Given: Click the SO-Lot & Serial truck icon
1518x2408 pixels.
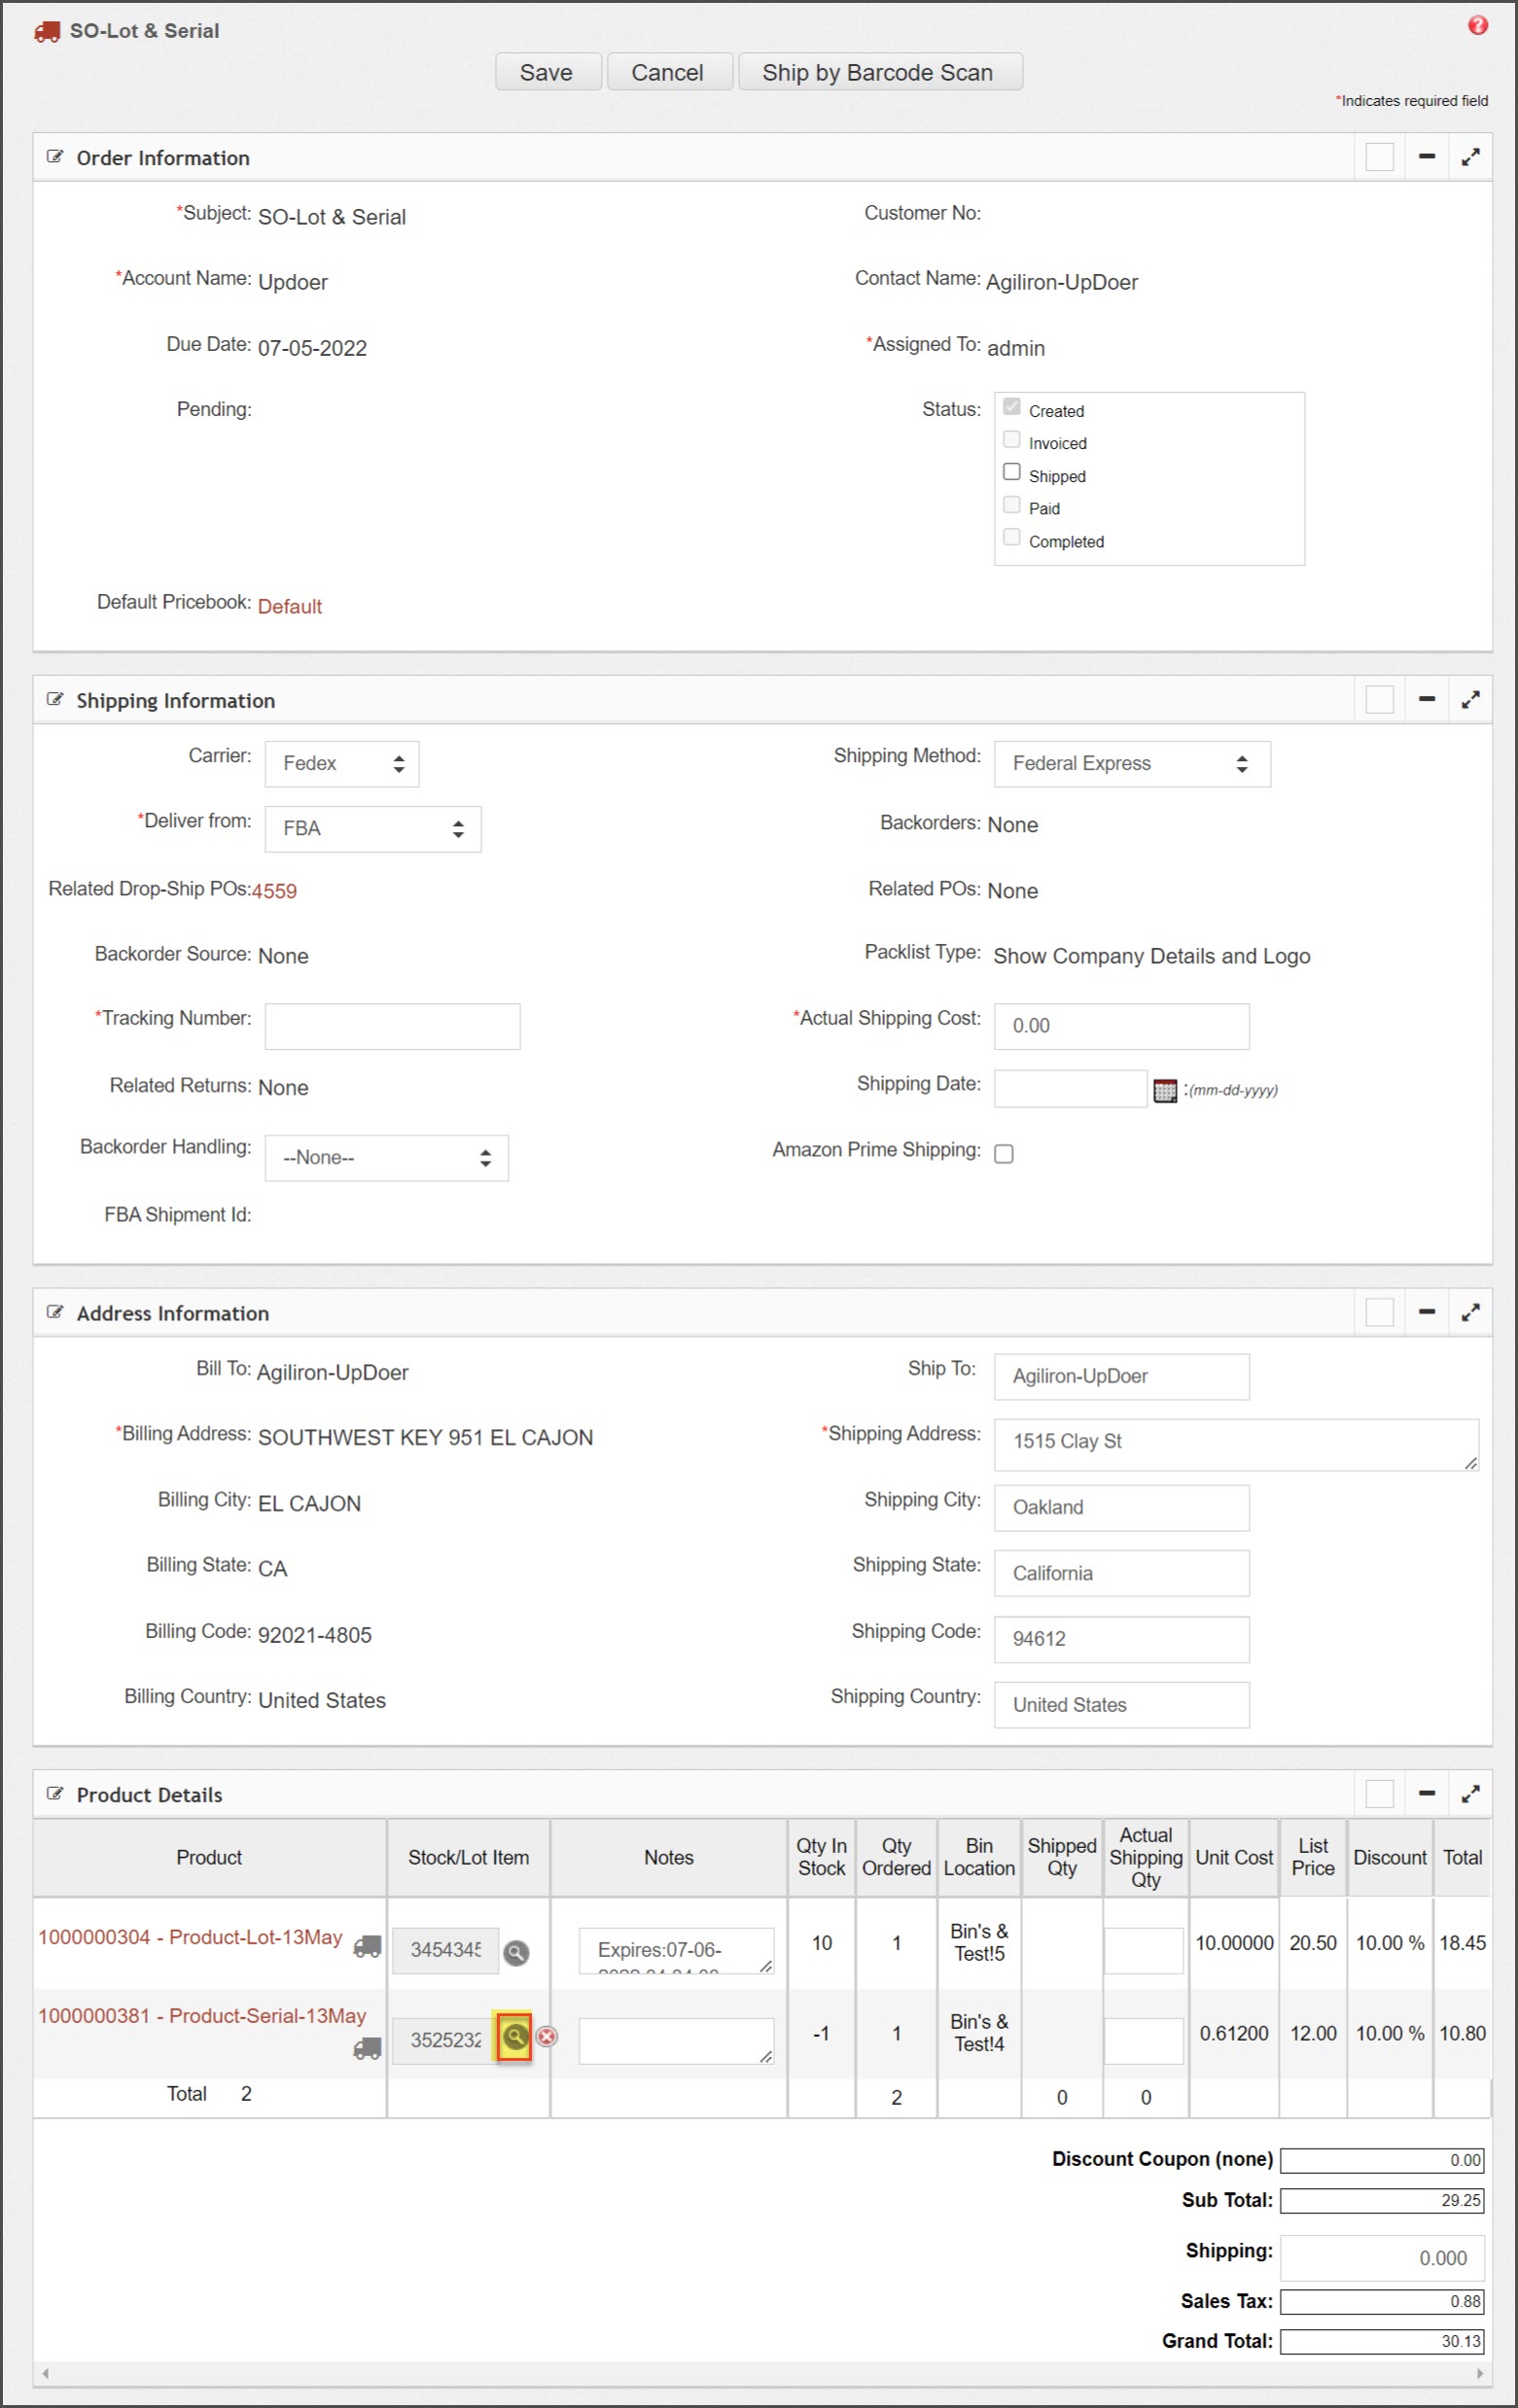Looking at the screenshot, I should point(47,31).
